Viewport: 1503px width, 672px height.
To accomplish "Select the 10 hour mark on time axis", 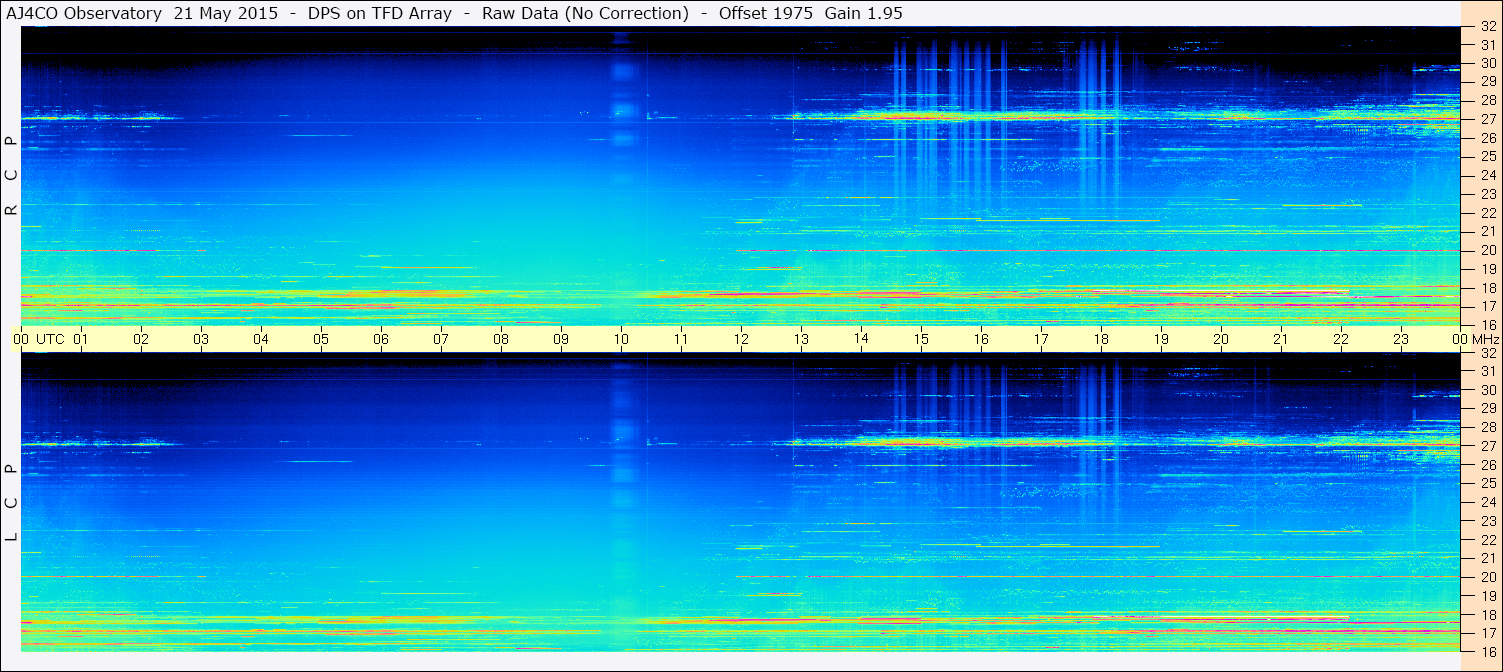I will click(621, 339).
